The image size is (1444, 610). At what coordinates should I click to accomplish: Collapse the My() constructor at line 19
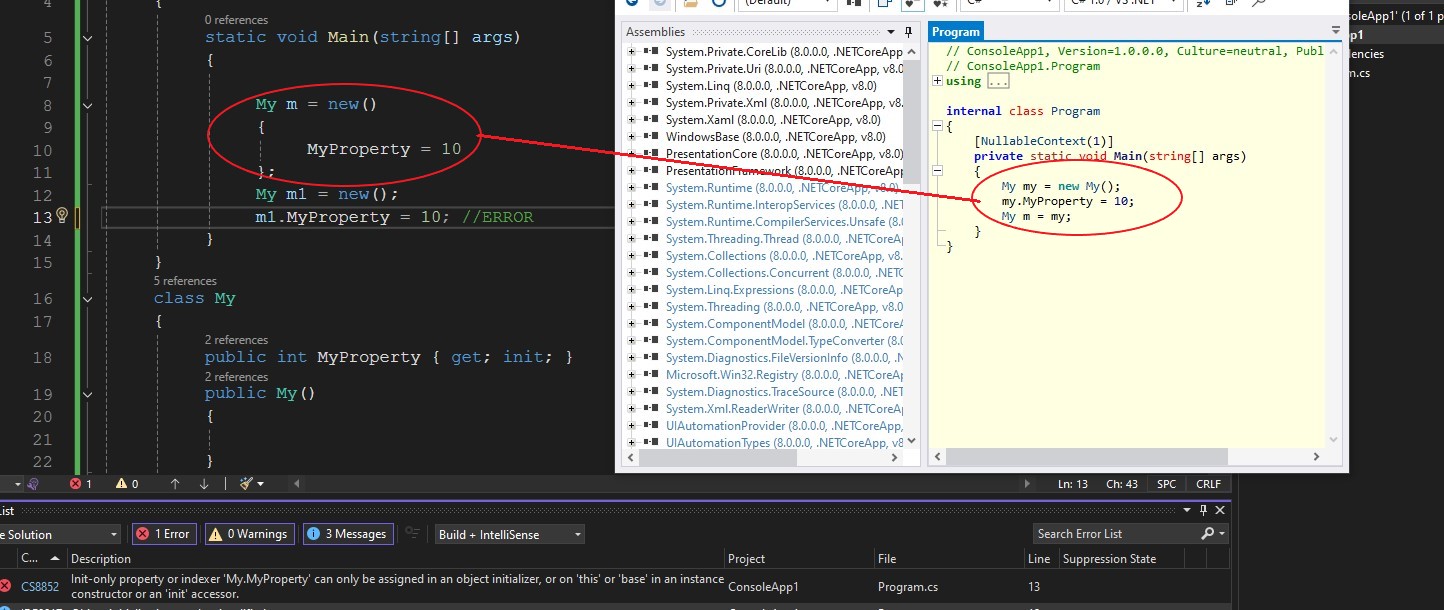coord(87,394)
